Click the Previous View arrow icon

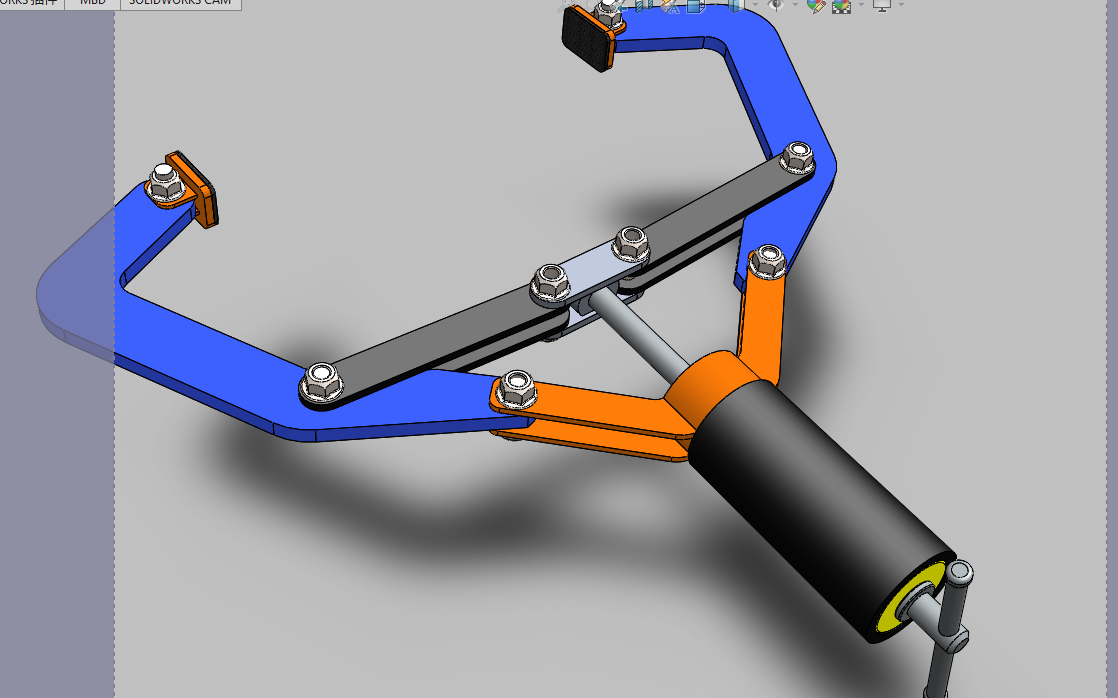click(x=617, y=8)
